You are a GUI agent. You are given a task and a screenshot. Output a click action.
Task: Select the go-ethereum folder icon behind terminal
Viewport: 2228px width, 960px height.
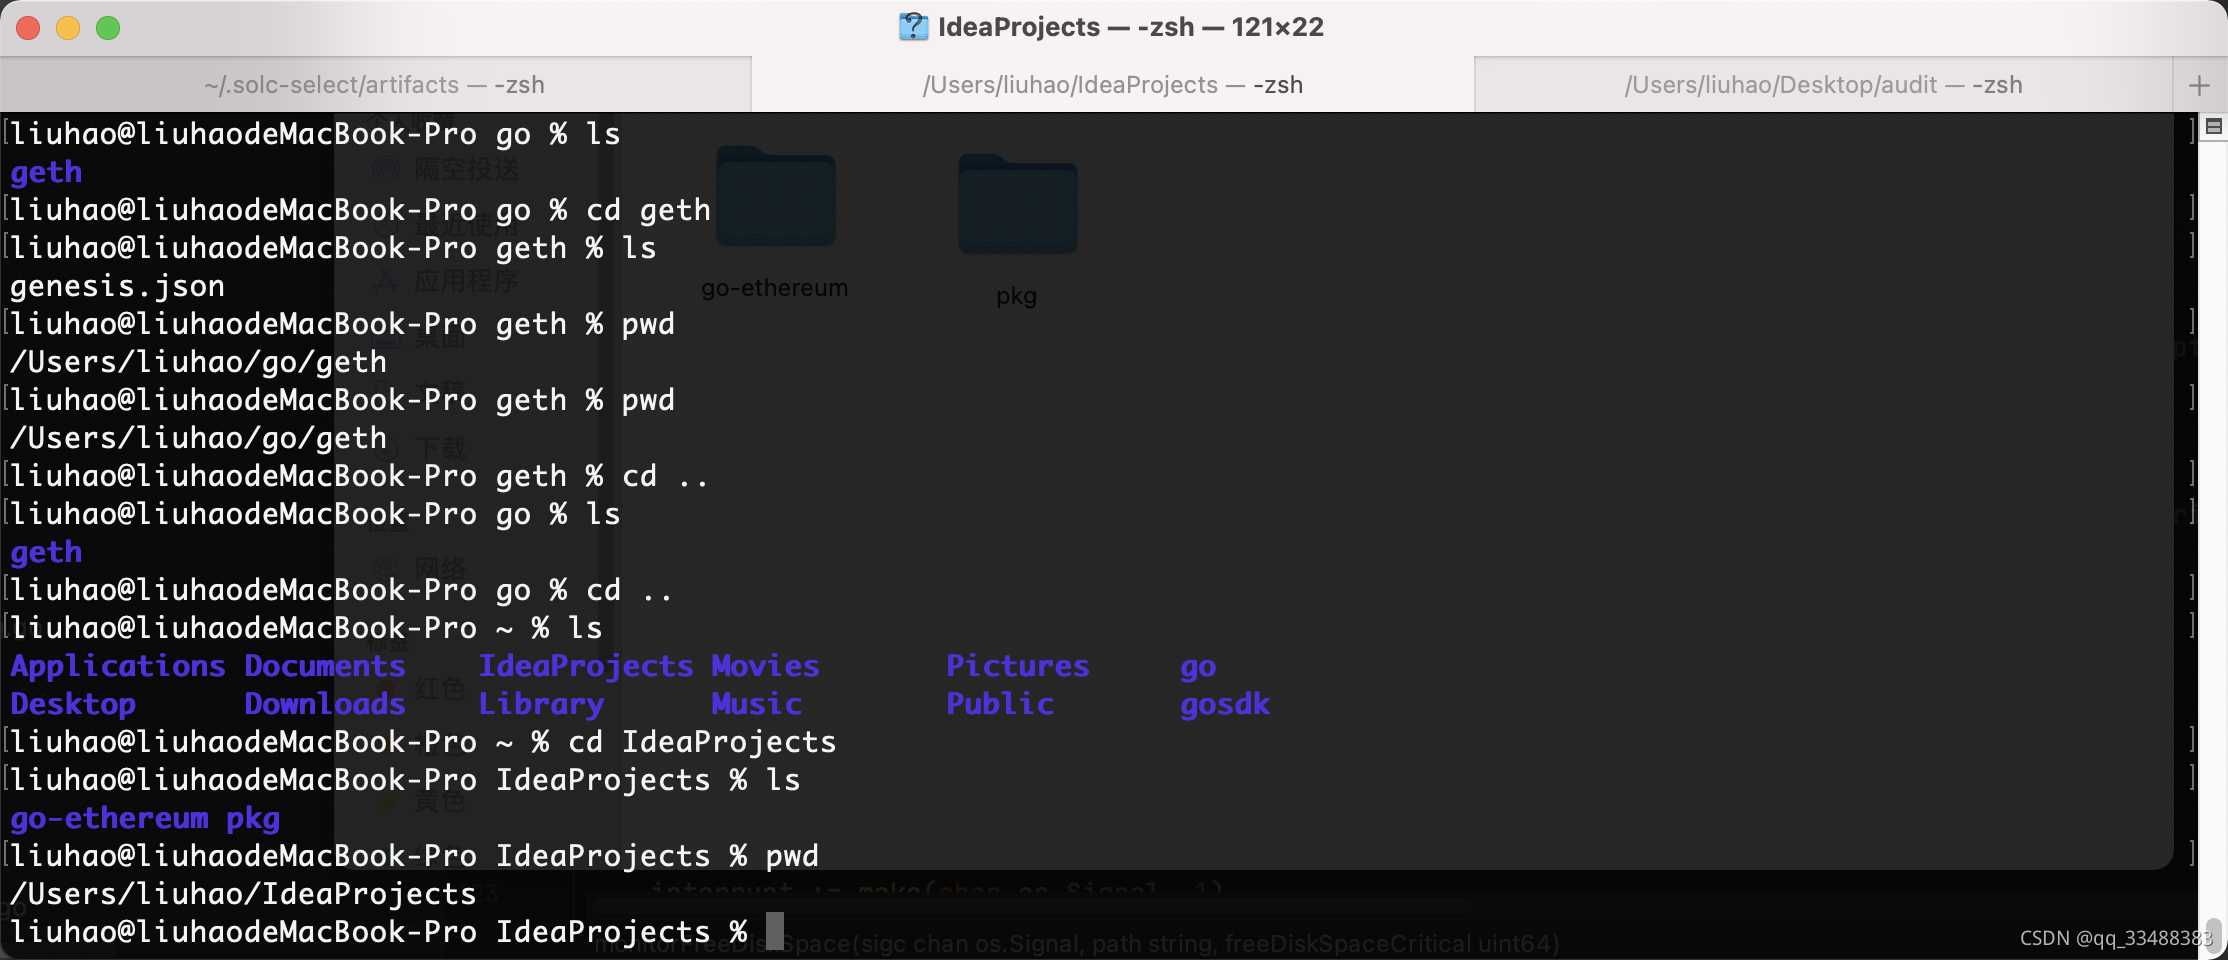point(775,196)
